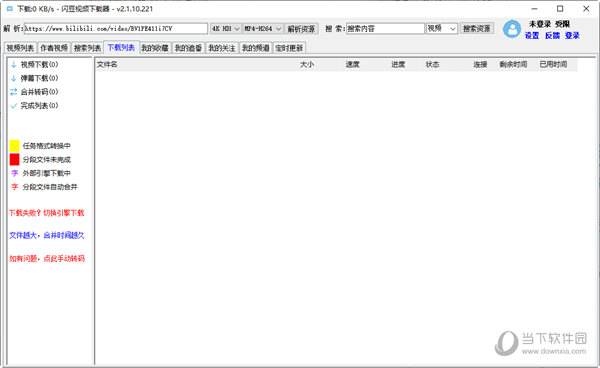The width and height of the screenshot is (600, 368).
Task: Sort by the 连接 column header
Action: click(480, 65)
